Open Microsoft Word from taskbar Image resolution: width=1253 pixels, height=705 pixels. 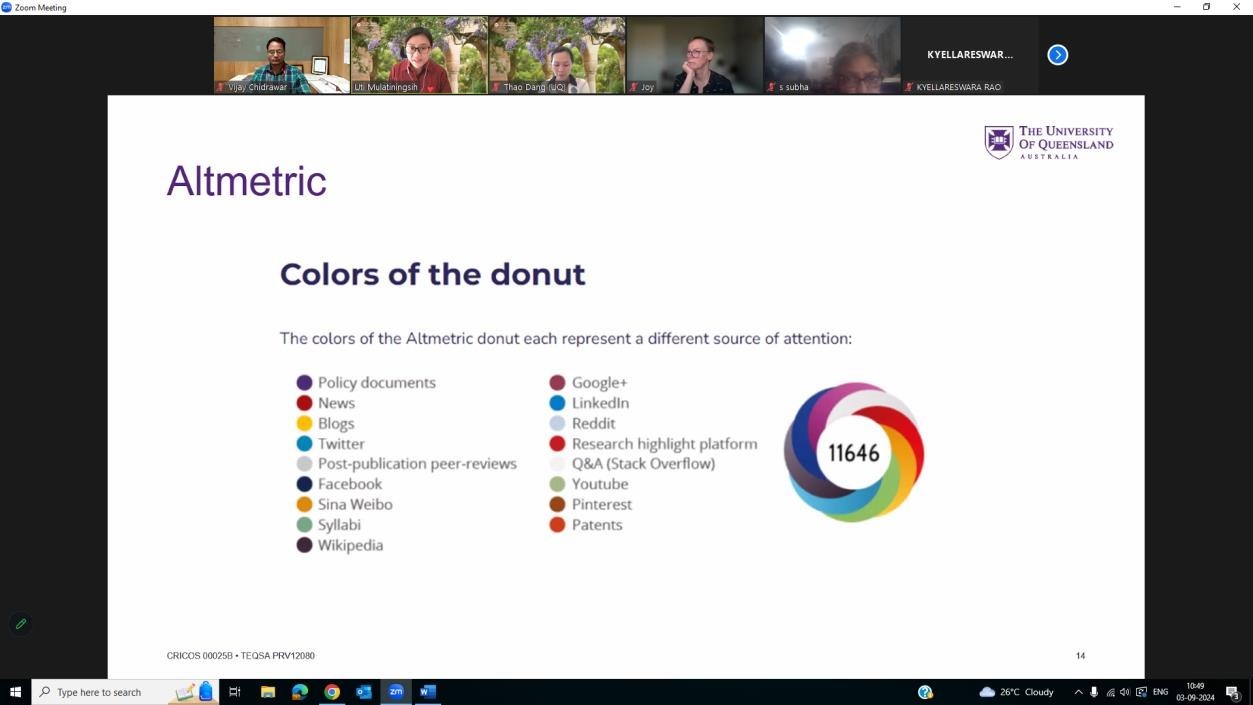click(x=428, y=692)
